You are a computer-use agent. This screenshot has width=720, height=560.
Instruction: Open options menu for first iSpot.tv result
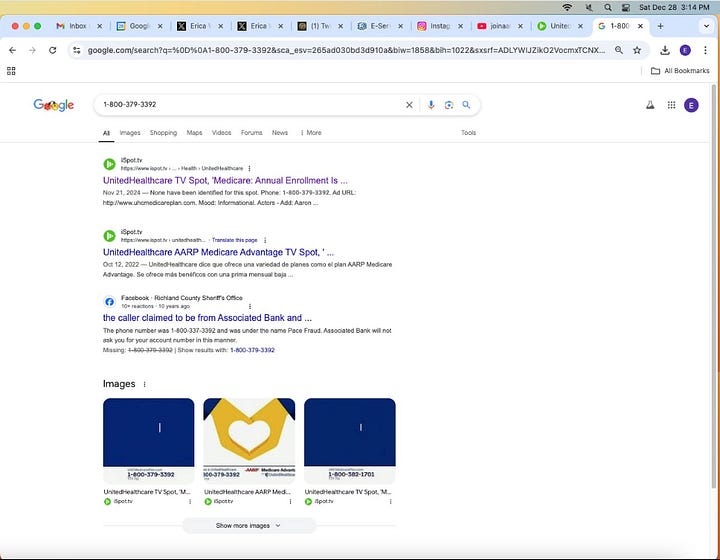pos(249,168)
